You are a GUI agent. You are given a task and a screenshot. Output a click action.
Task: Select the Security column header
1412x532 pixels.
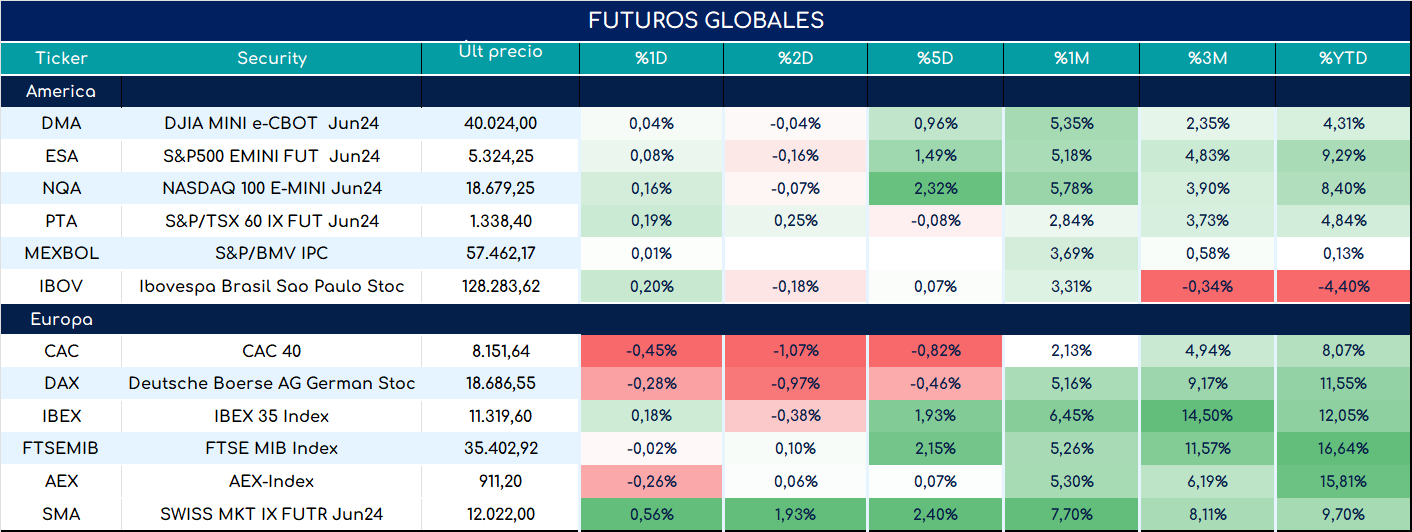(272, 58)
